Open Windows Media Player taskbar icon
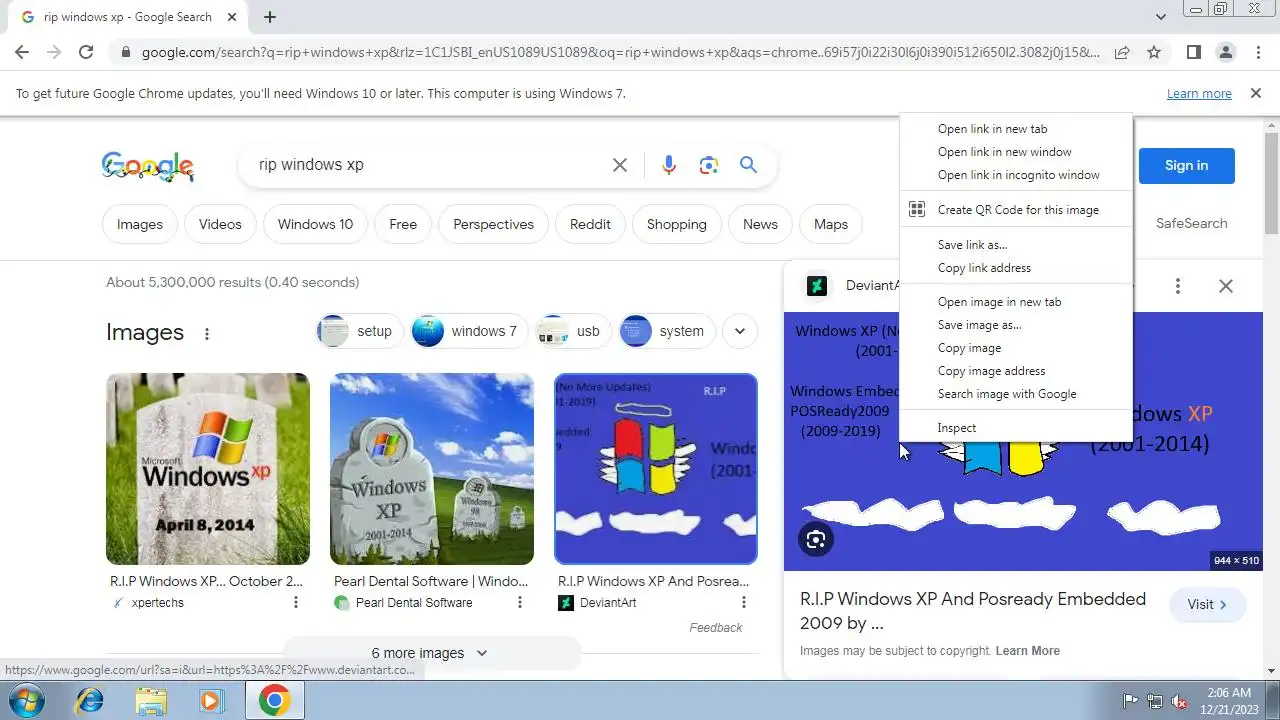Image resolution: width=1280 pixels, height=720 pixels. click(x=211, y=700)
